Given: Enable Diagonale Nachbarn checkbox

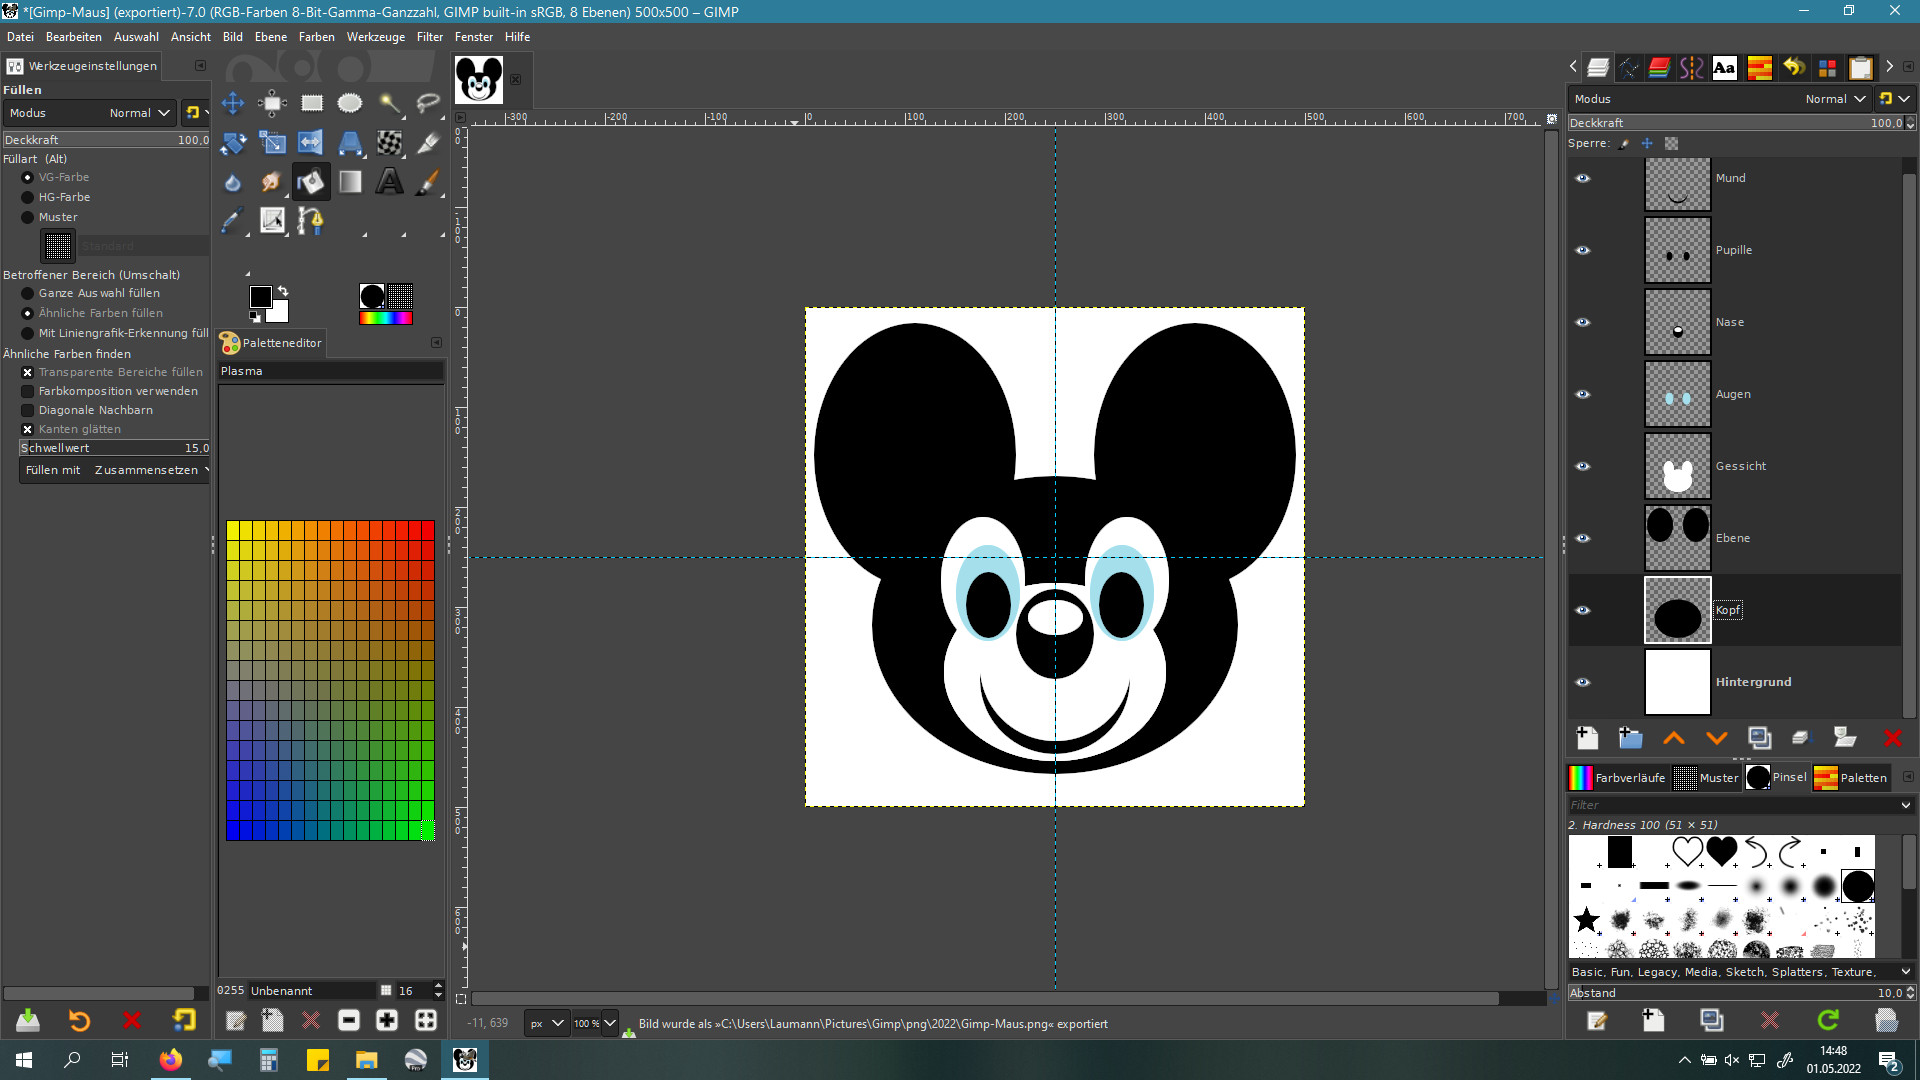Looking at the screenshot, I should coord(28,410).
